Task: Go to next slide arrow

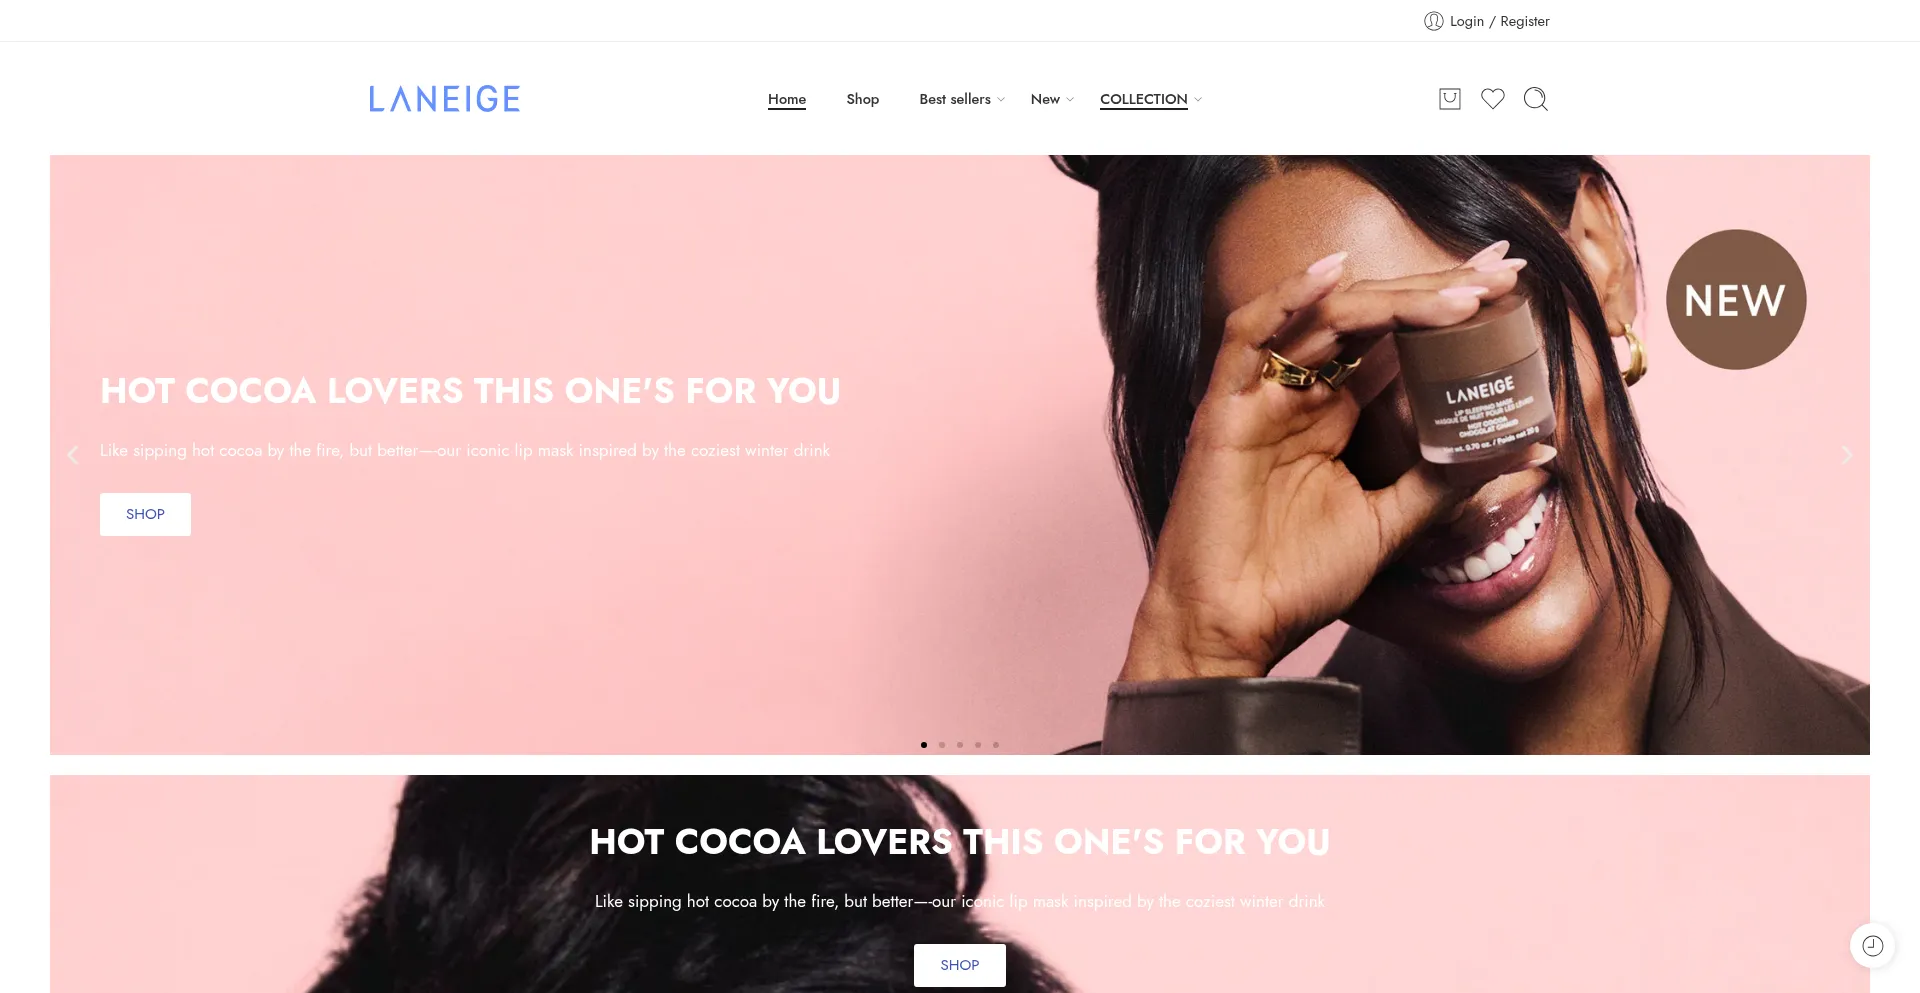Action: tap(1847, 455)
